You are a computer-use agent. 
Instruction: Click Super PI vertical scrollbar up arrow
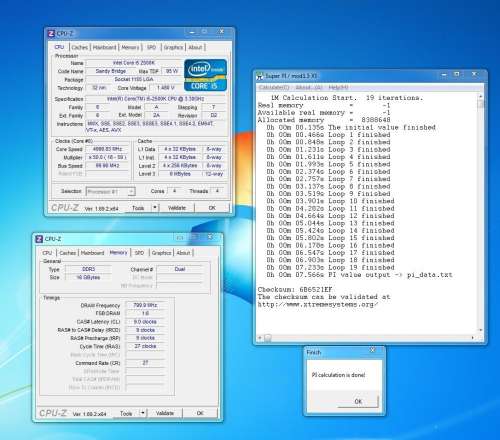480,97
